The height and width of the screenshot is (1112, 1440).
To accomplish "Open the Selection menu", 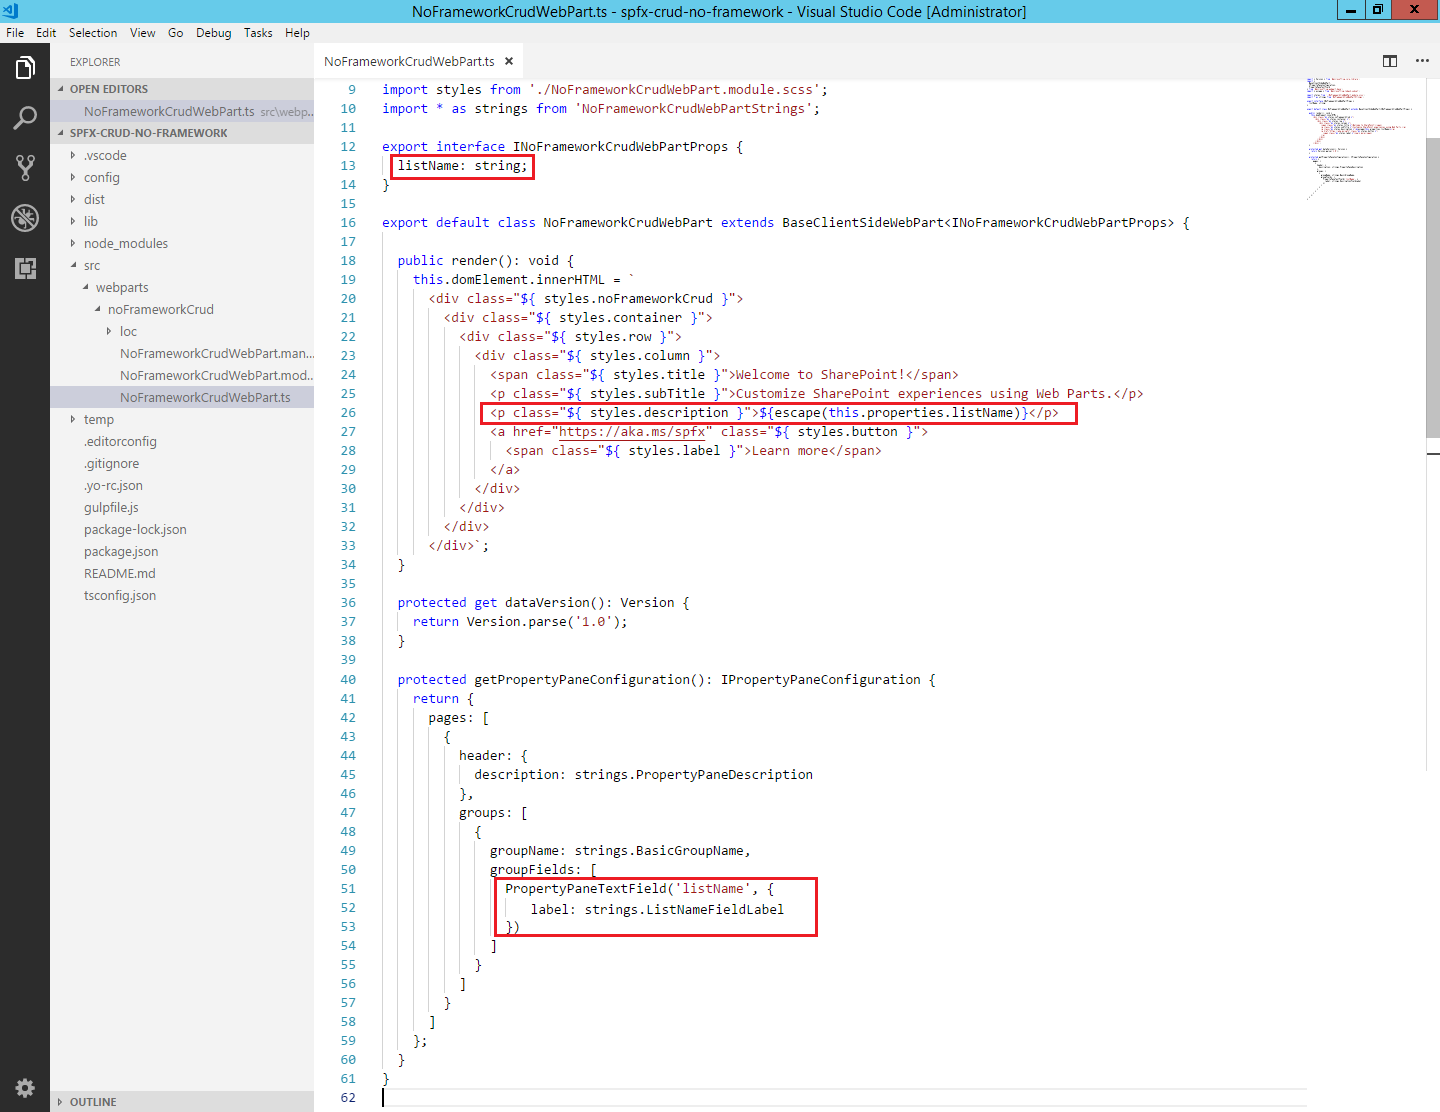I will tap(93, 33).
